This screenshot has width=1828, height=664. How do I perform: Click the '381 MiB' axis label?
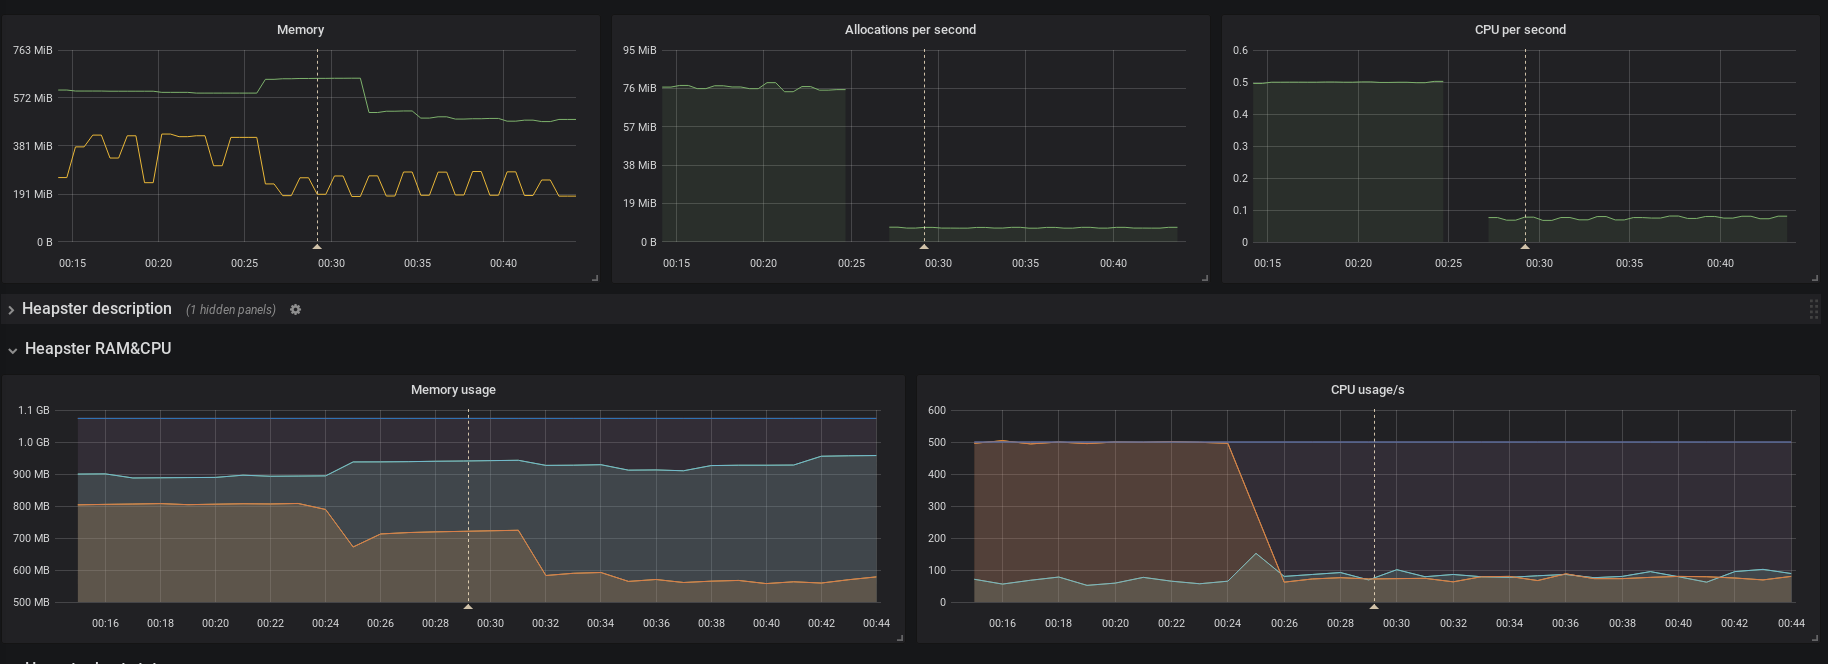33,146
